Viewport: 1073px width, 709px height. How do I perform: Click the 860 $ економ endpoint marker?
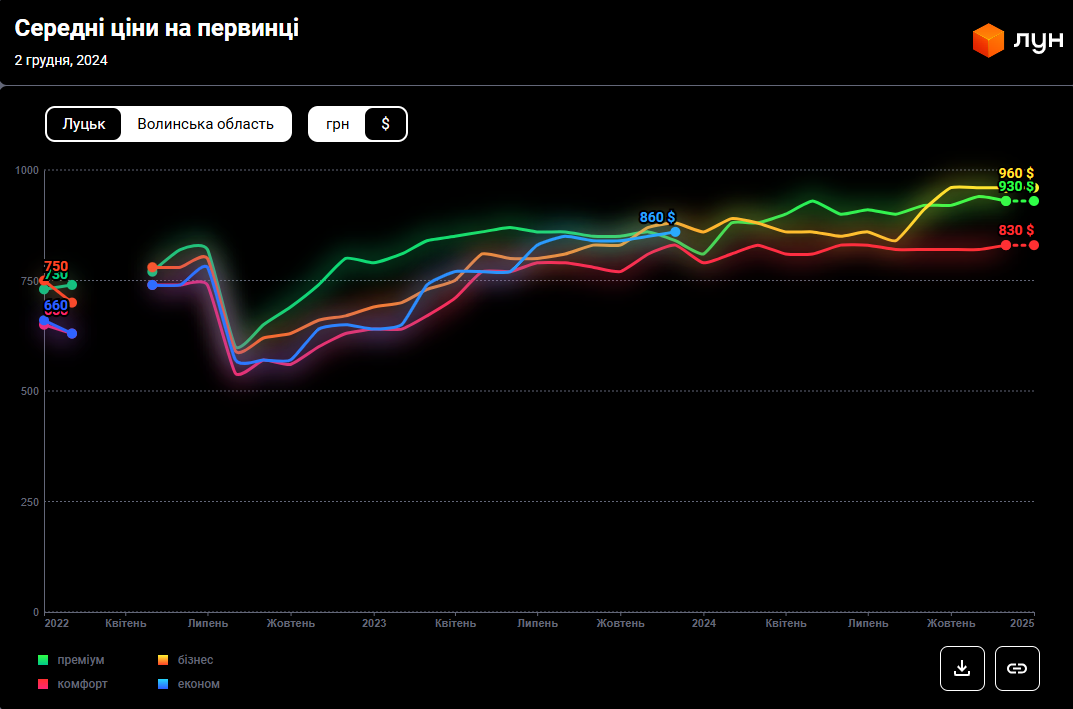click(675, 232)
